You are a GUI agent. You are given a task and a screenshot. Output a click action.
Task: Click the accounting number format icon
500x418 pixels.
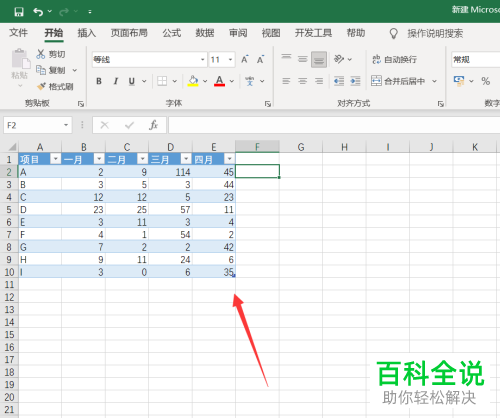(x=459, y=81)
